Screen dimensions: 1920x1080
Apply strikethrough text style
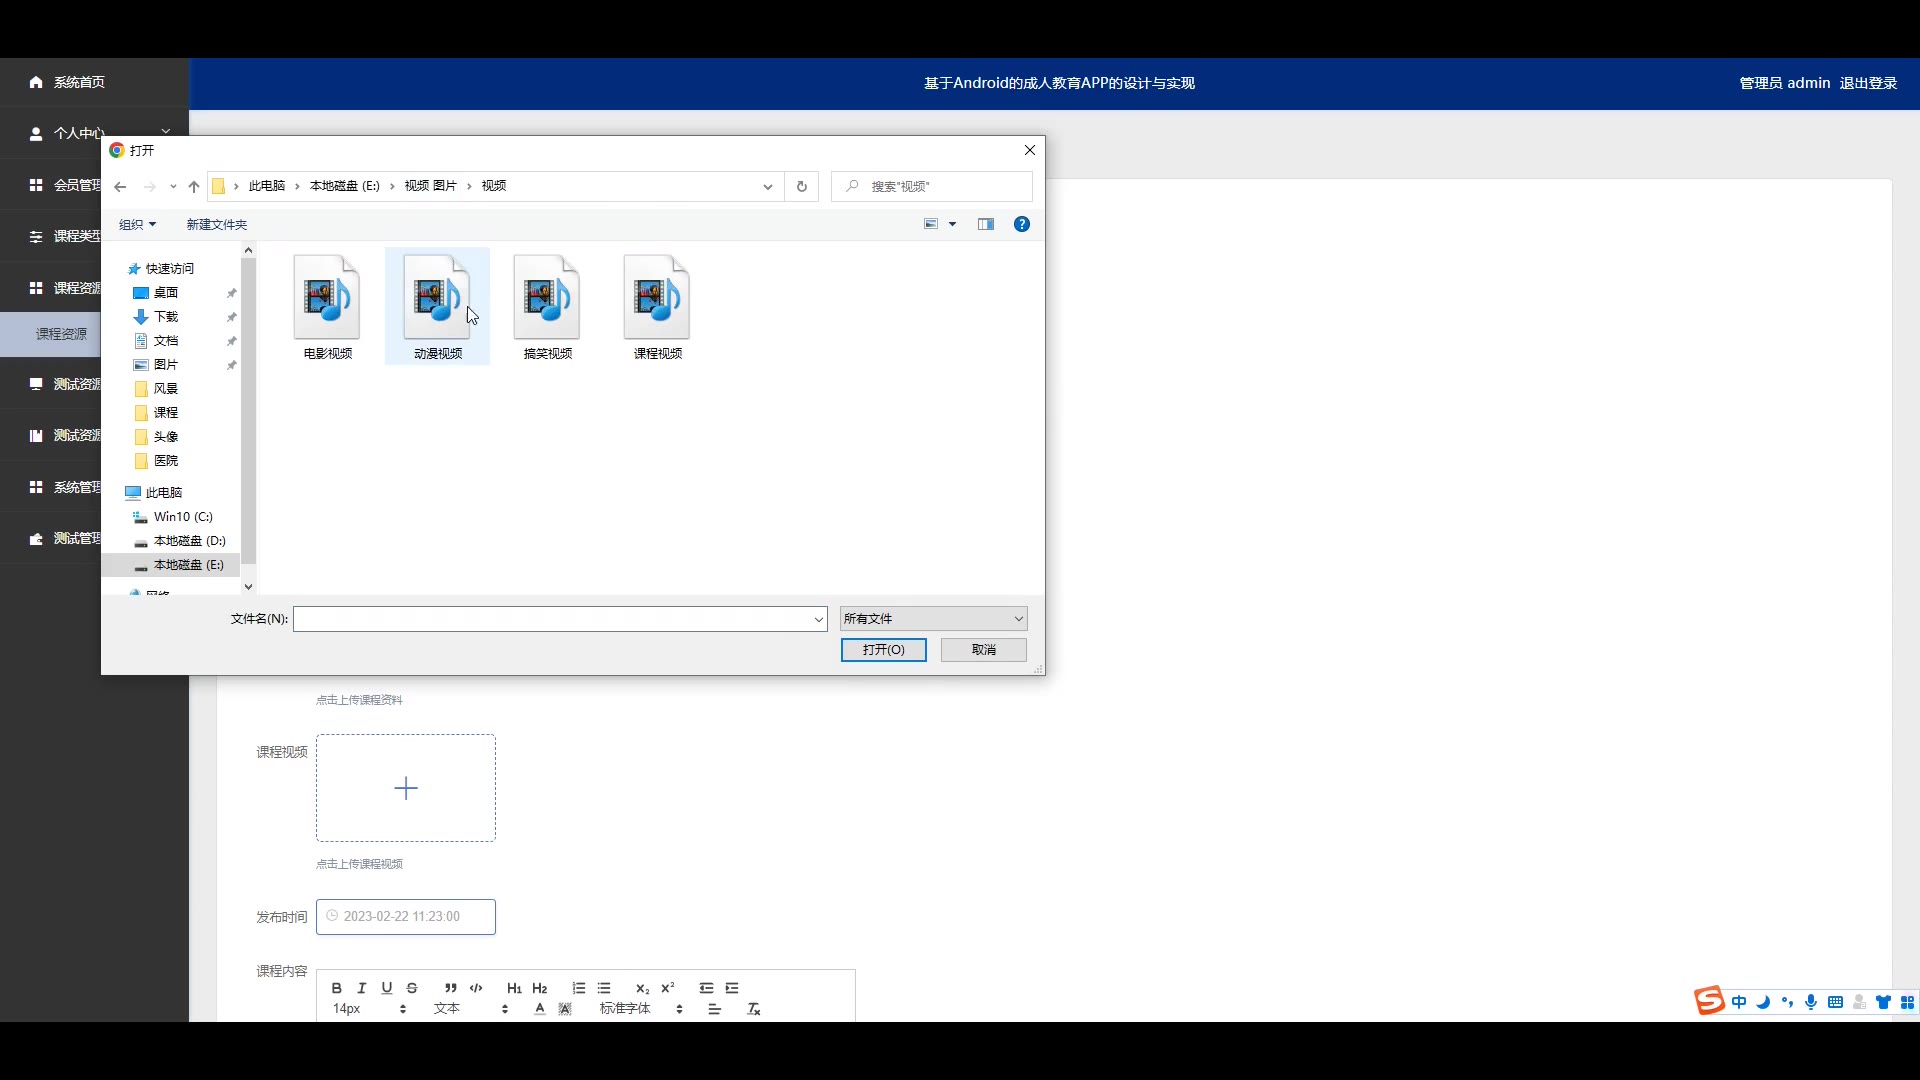[x=412, y=988]
